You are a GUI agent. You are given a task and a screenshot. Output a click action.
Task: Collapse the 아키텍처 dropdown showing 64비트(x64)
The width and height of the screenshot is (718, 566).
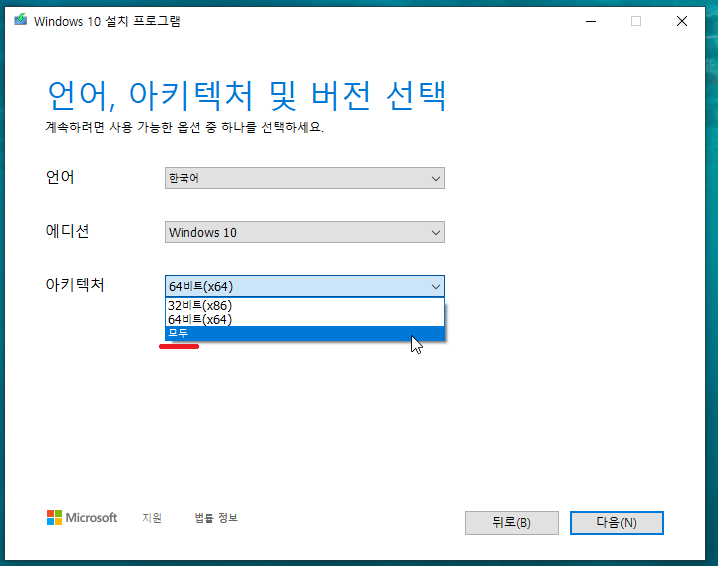305,286
